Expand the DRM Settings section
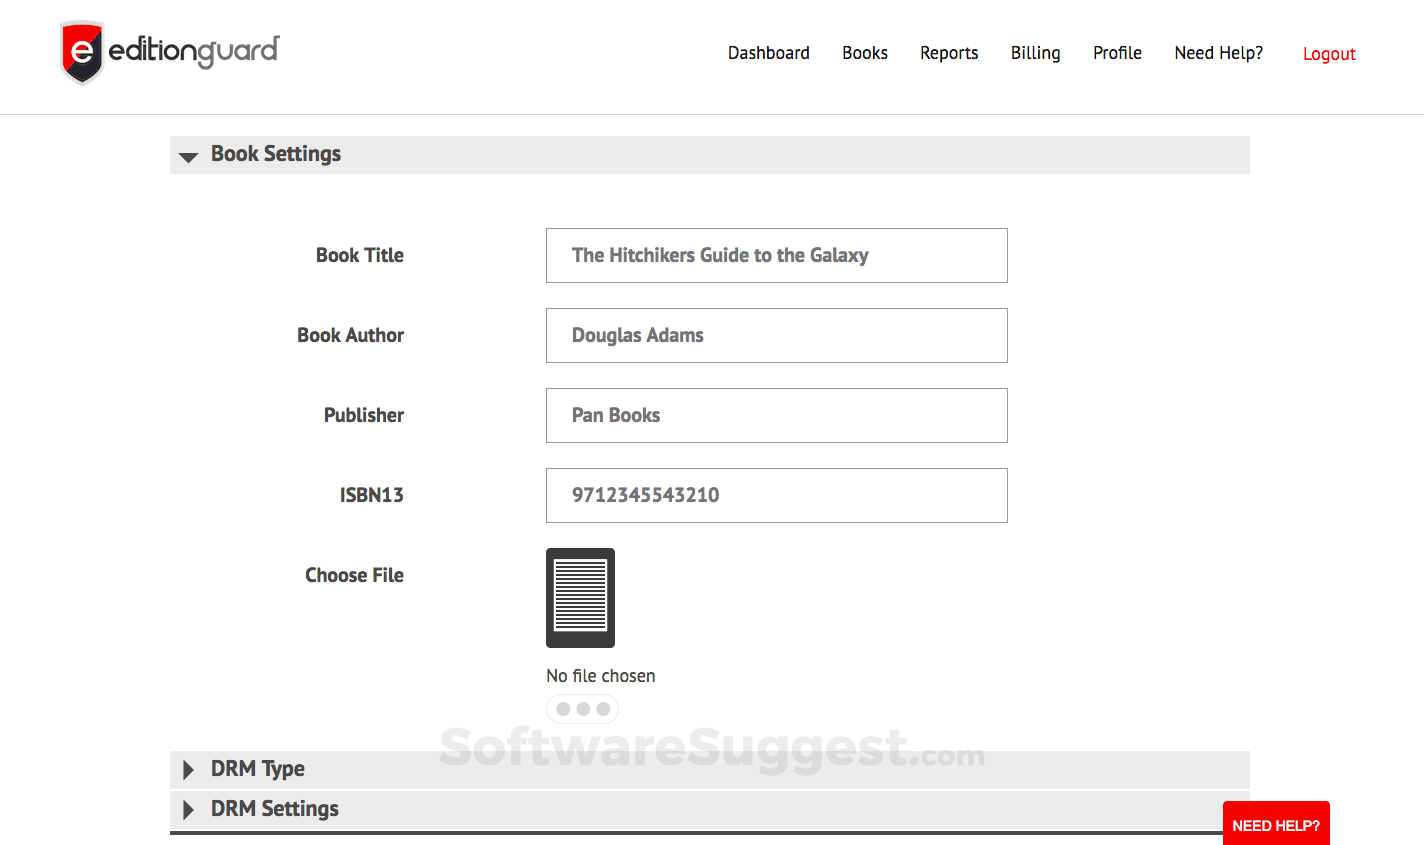Screen dimensions: 1424x845 189,809
